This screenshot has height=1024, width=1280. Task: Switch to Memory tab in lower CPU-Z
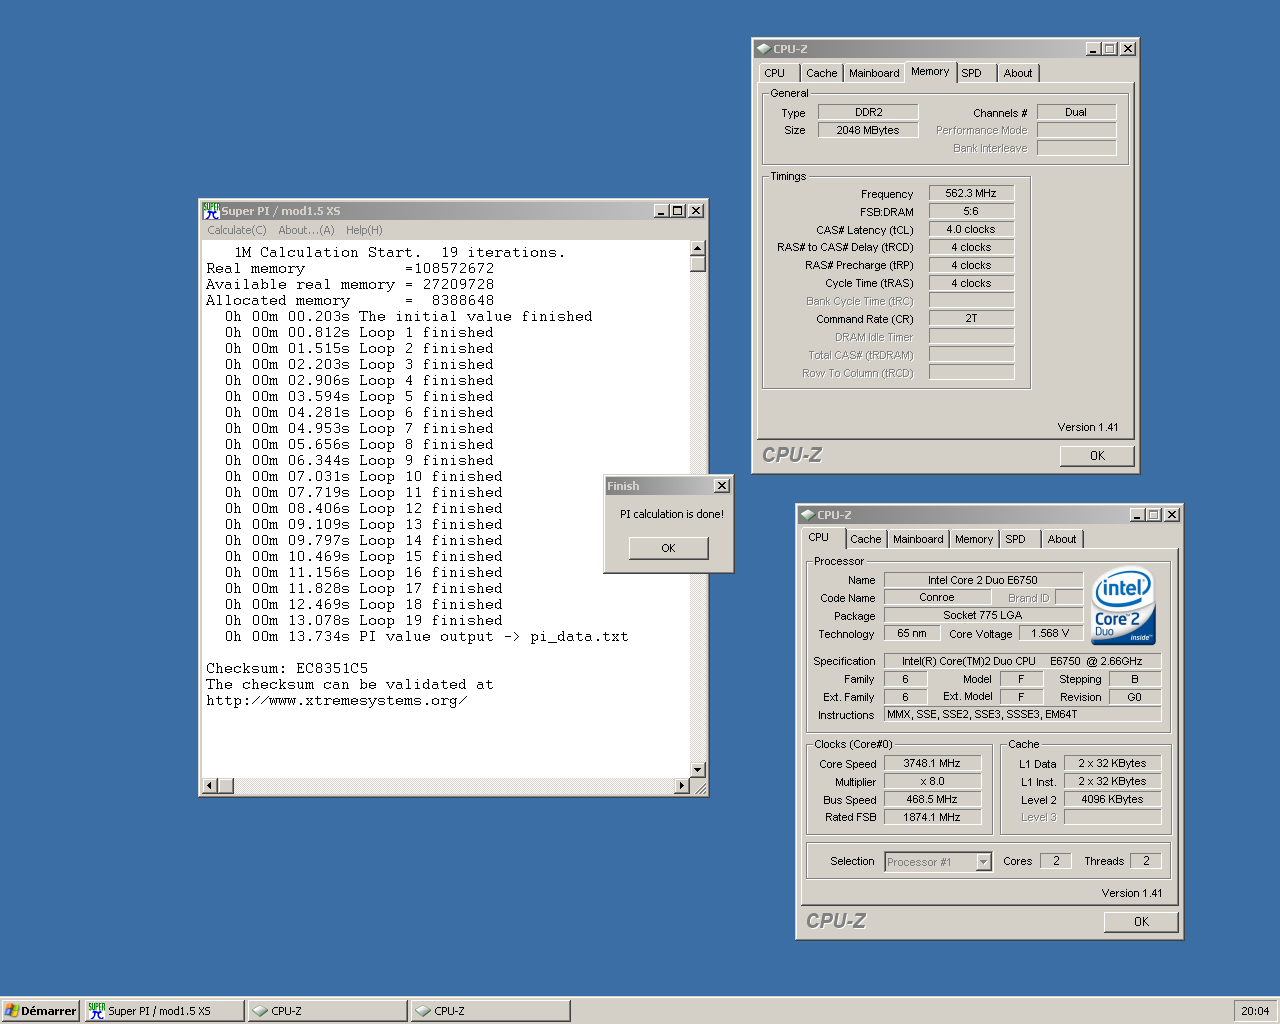[x=974, y=539]
